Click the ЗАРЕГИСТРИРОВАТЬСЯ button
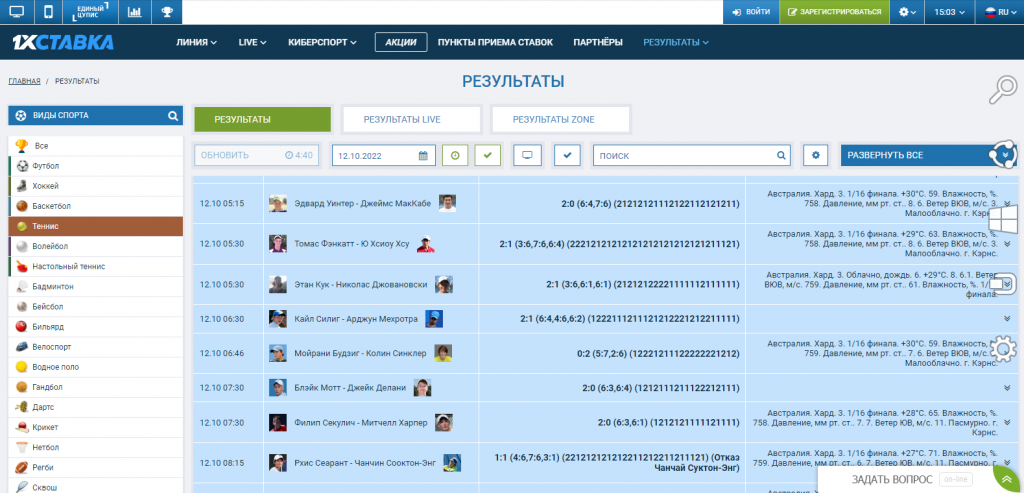The width and height of the screenshot is (1024, 493). click(834, 12)
